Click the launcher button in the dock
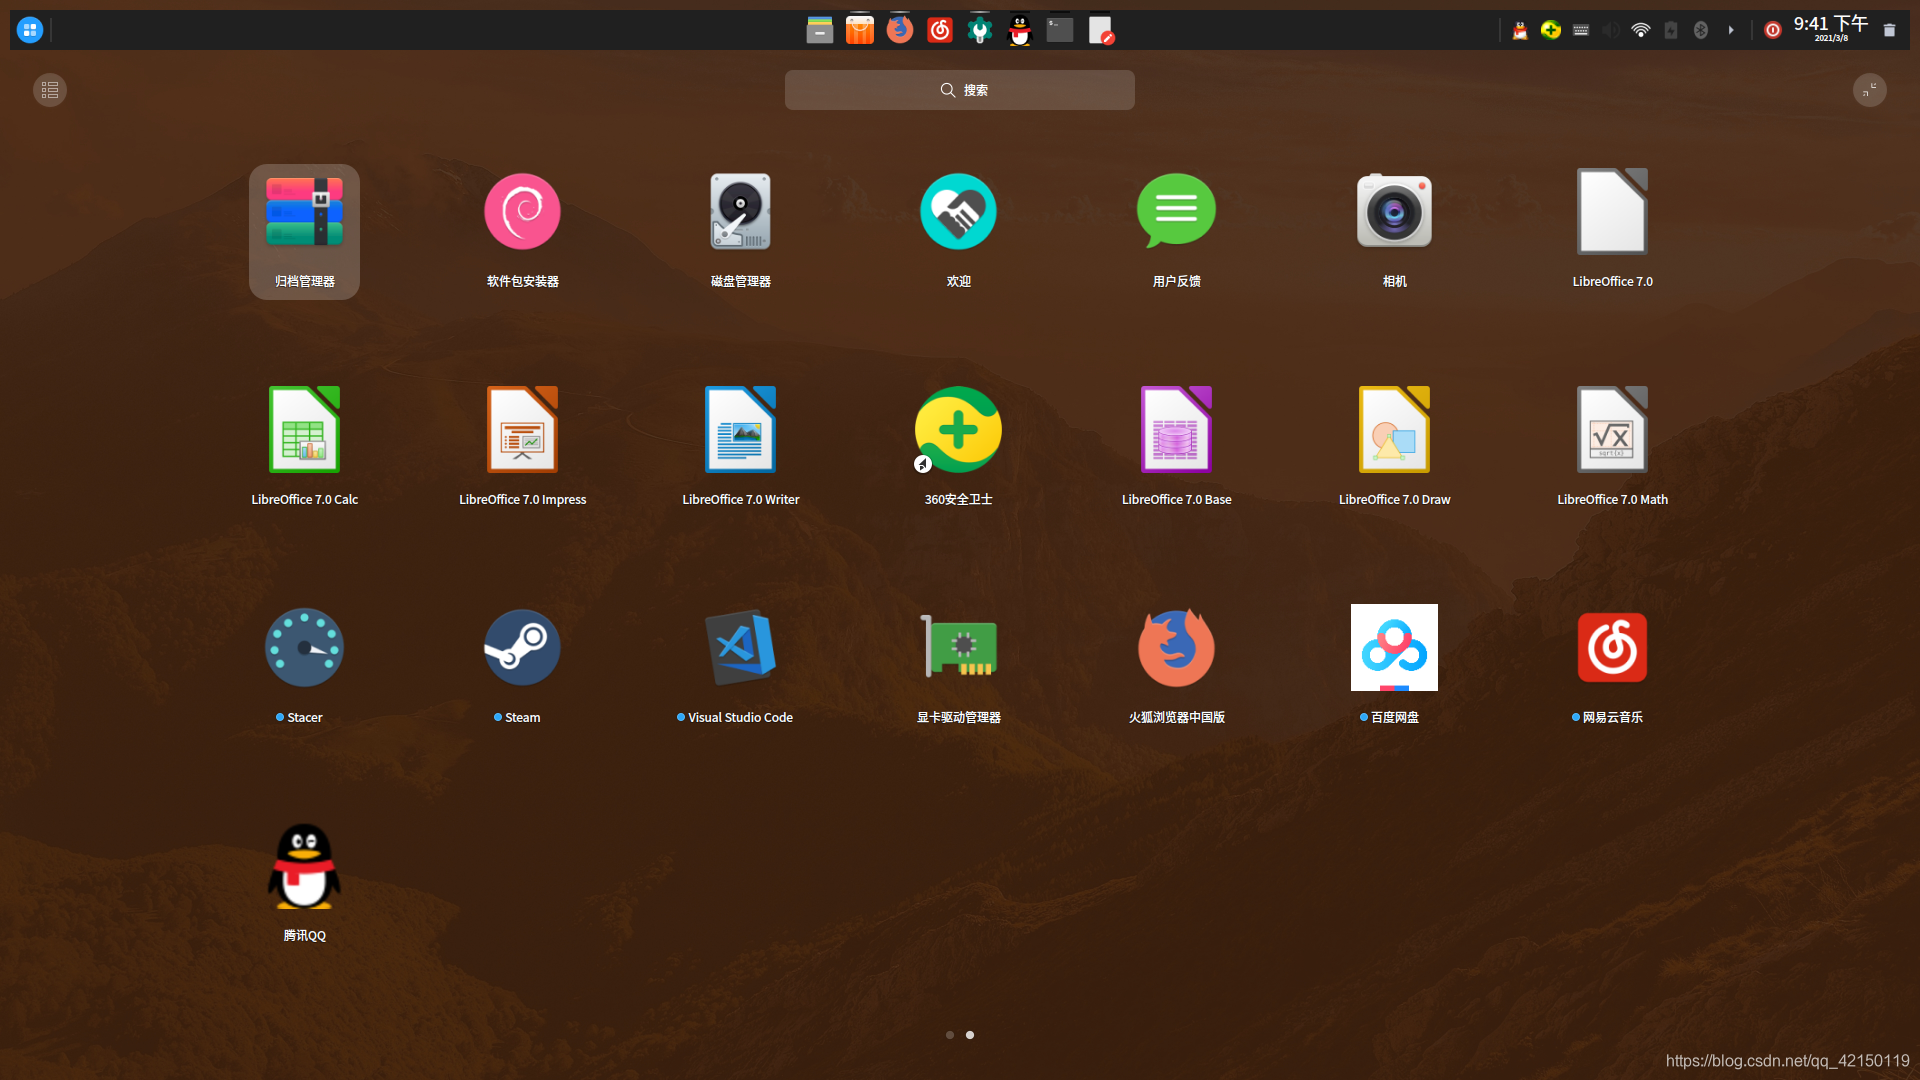 click(30, 30)
